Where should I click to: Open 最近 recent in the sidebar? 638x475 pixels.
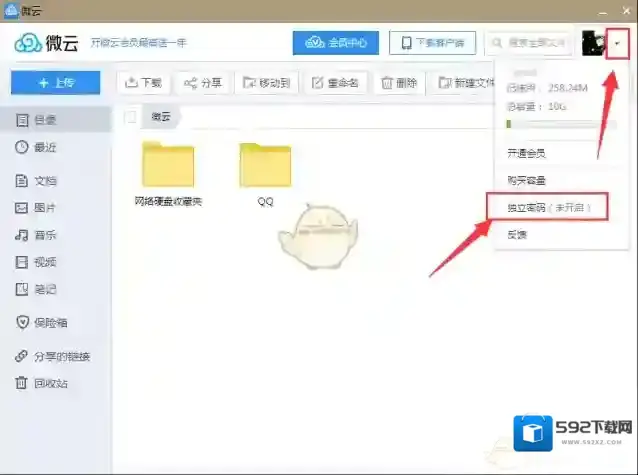pos(56,147)
